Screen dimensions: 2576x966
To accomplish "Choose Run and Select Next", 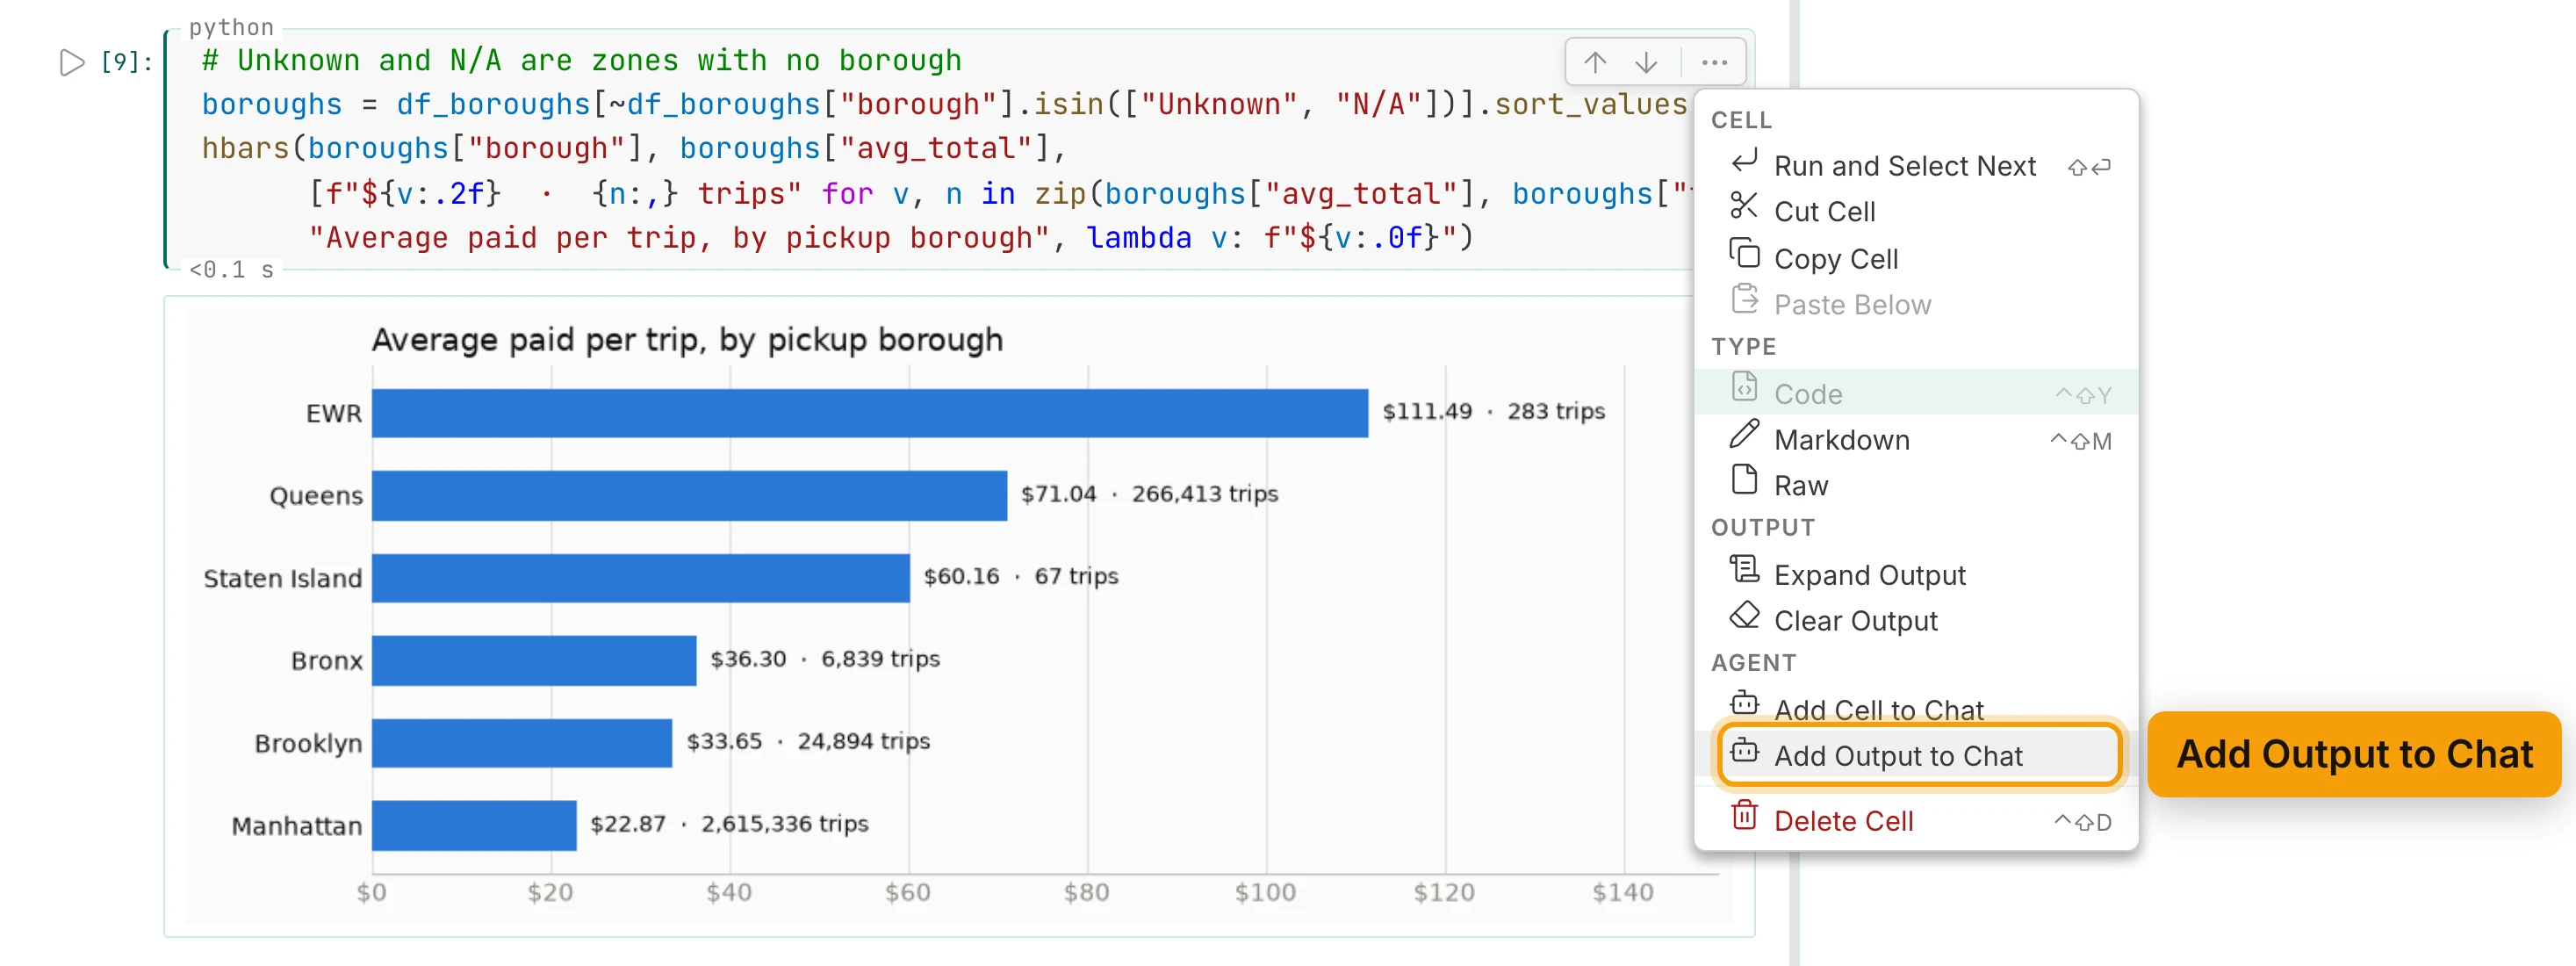I will click(x=1917, y=166).
